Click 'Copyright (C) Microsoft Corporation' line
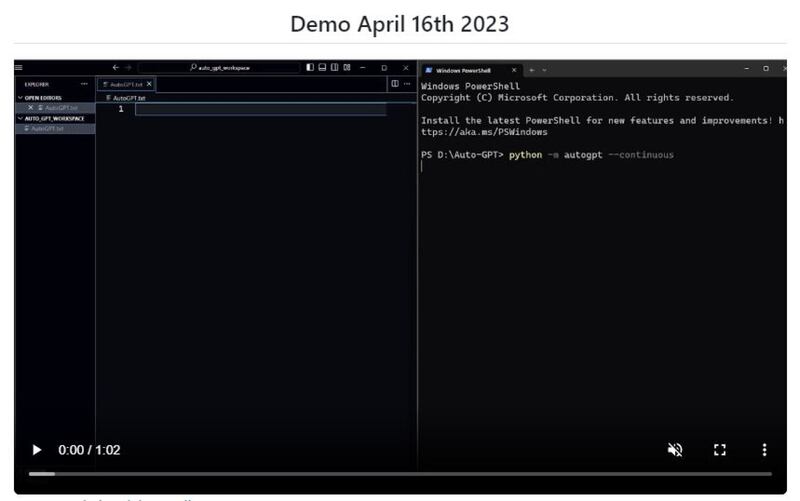 click(x=577, y=97)
